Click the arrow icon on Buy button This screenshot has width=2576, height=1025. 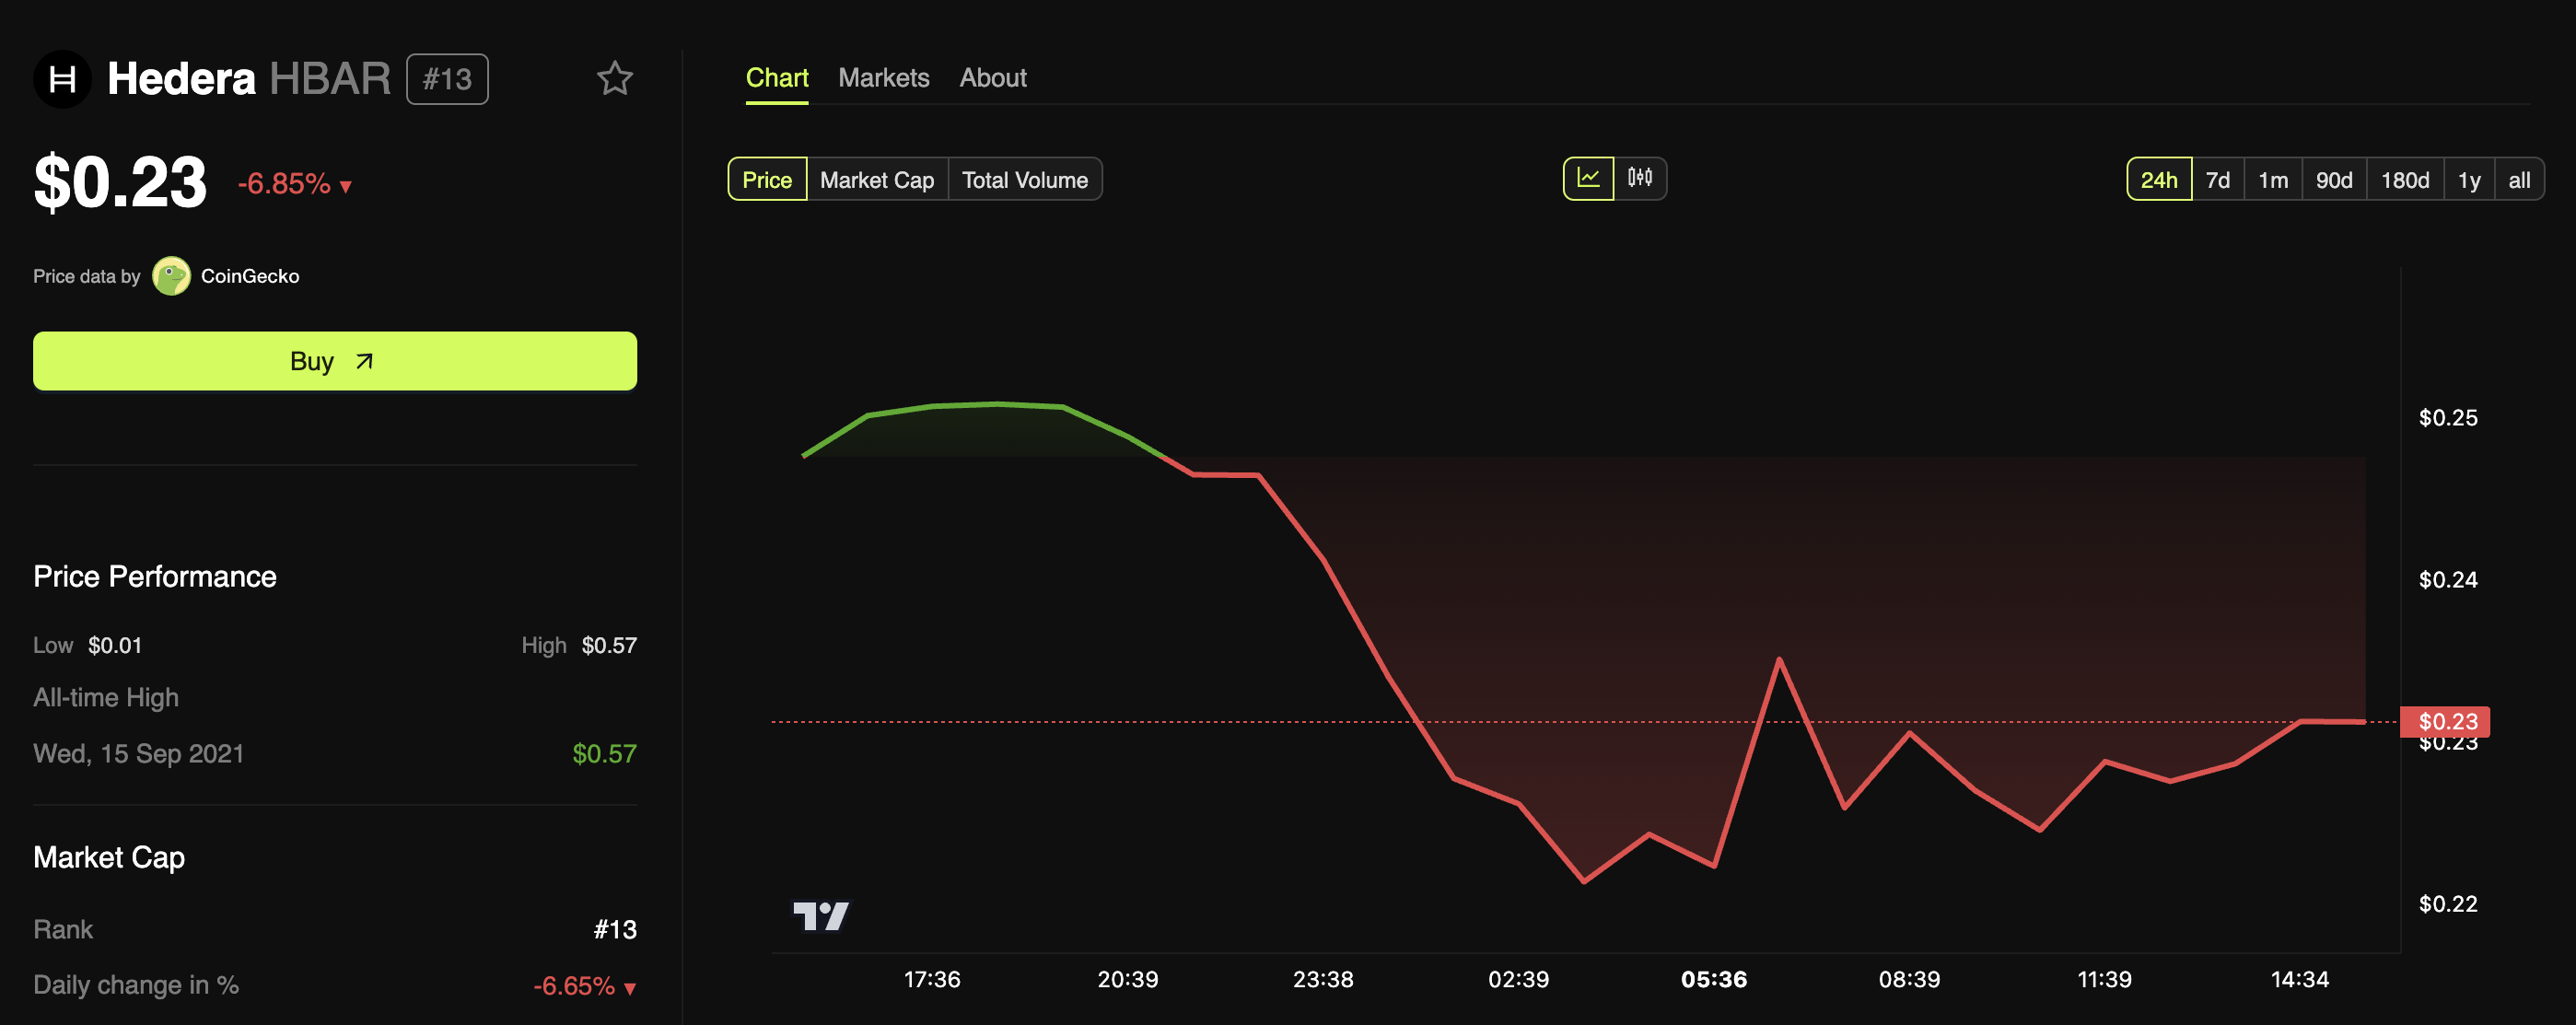365,361
